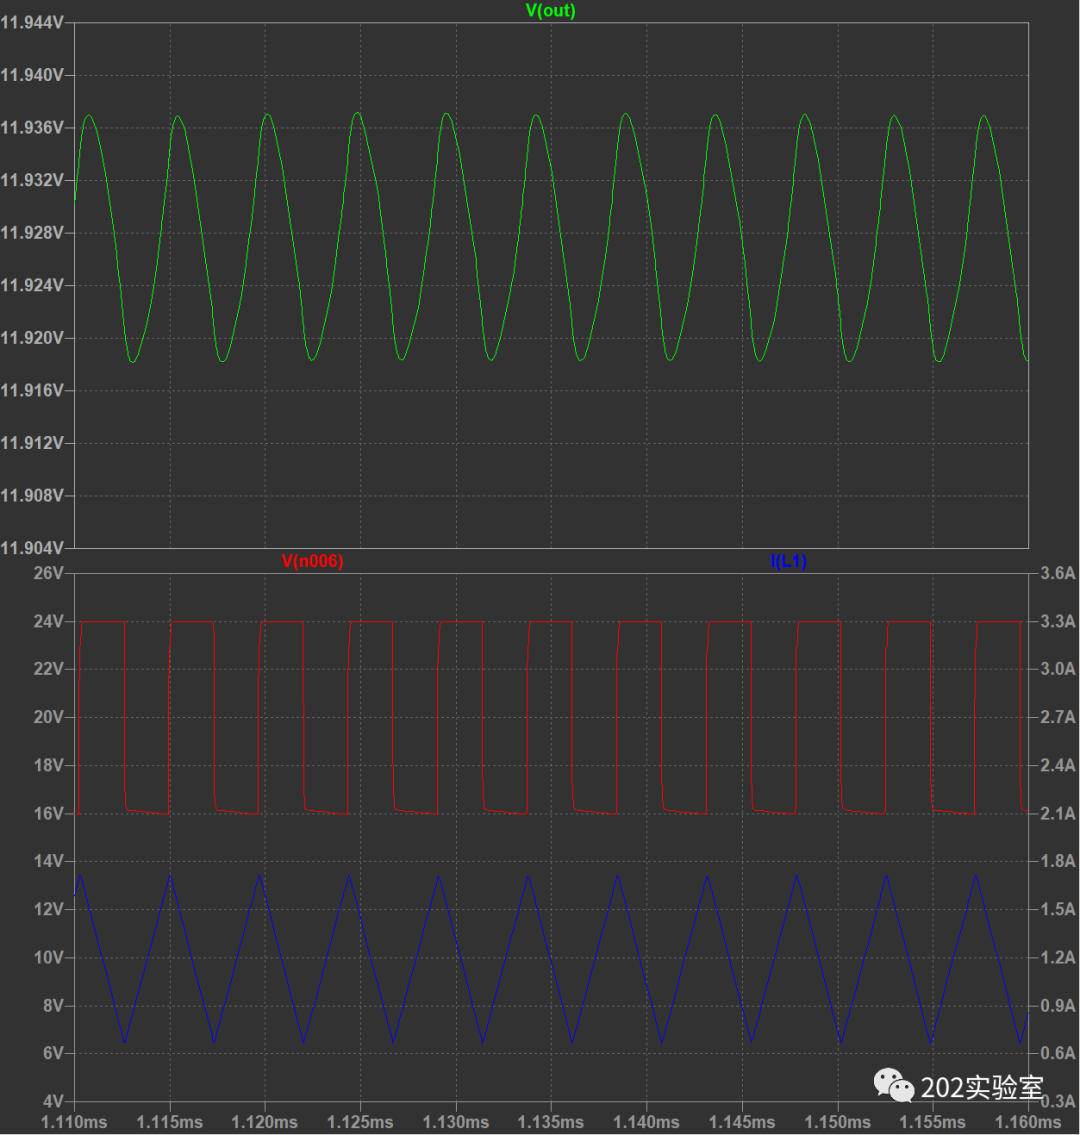Click the 1.110ms time axis label
Image resolution: width=1080 pixels, height=1135 pixels.
coord(75,1123)
